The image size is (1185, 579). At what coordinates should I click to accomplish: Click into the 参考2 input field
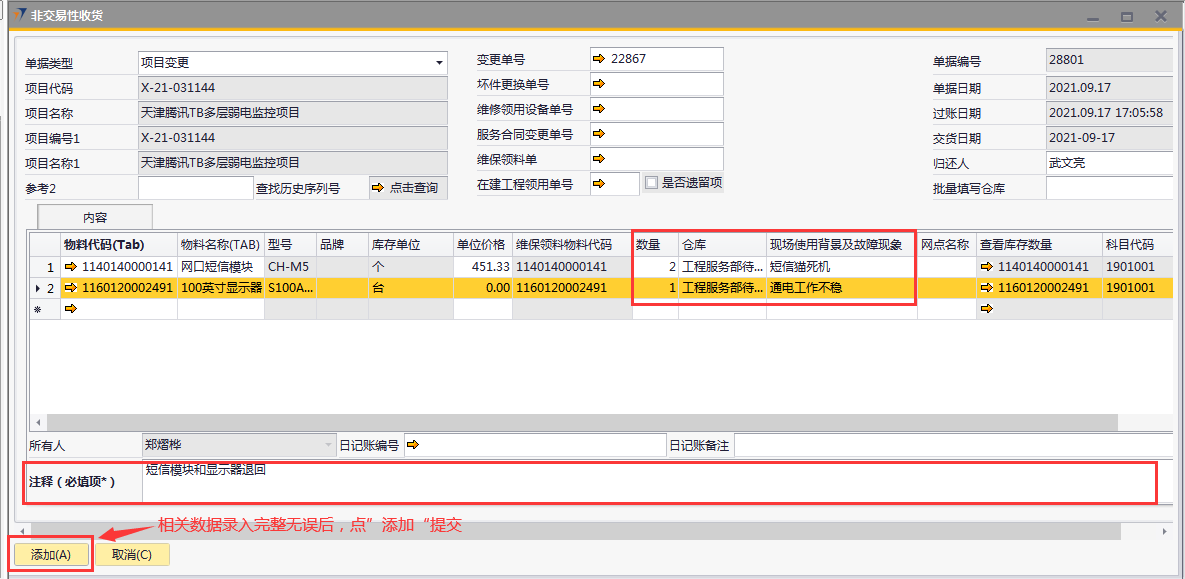pyautogui.click(x=195, y=188)
